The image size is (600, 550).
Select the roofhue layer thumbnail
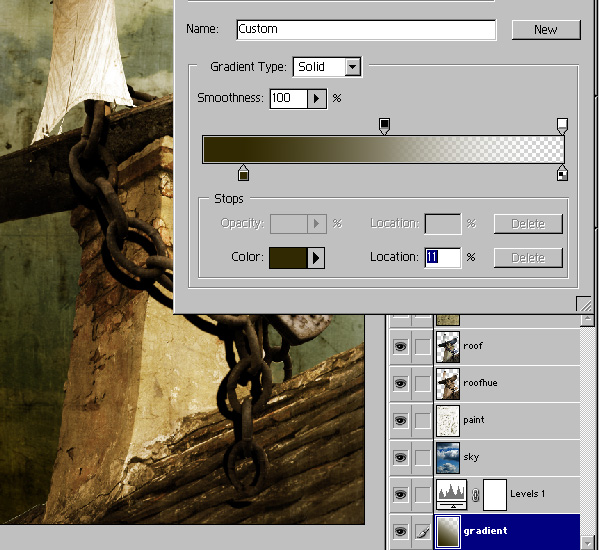click(x=448, y=384)
